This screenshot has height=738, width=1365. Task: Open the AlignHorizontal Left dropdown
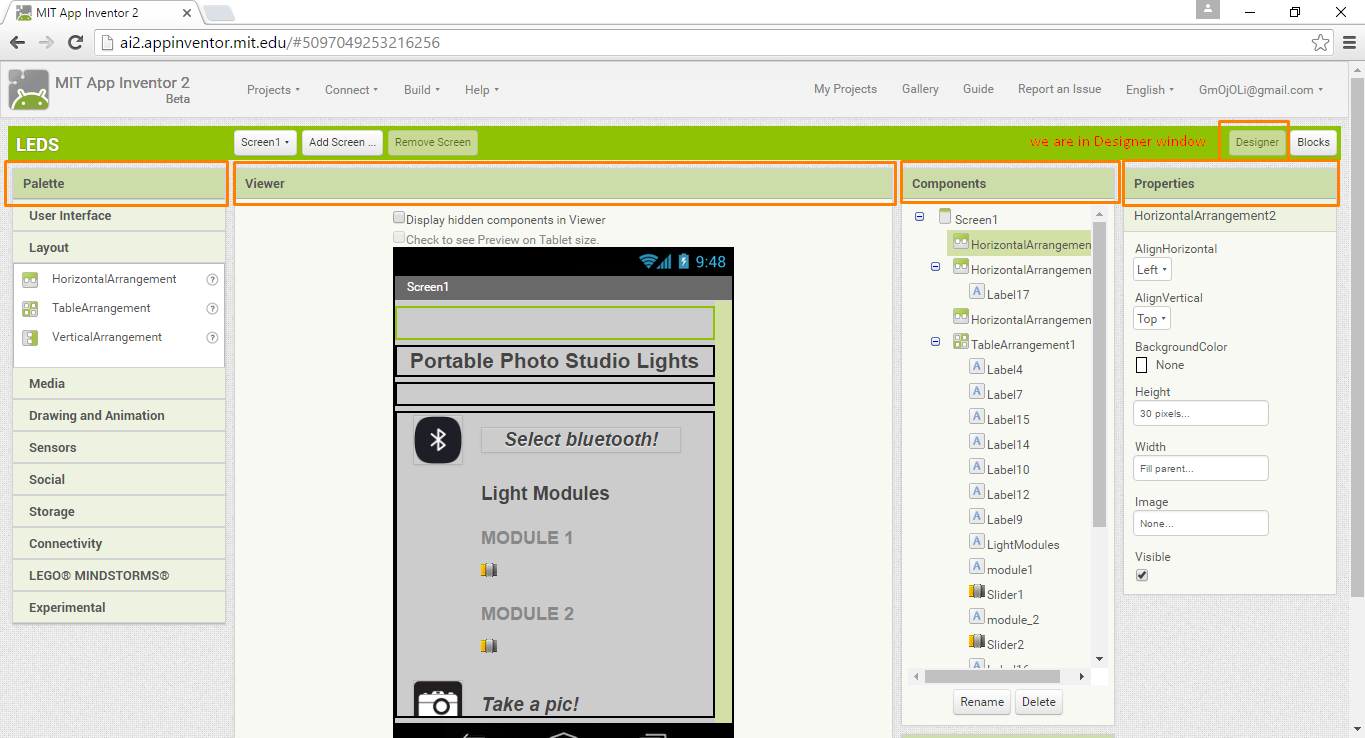coord(1152,270)
